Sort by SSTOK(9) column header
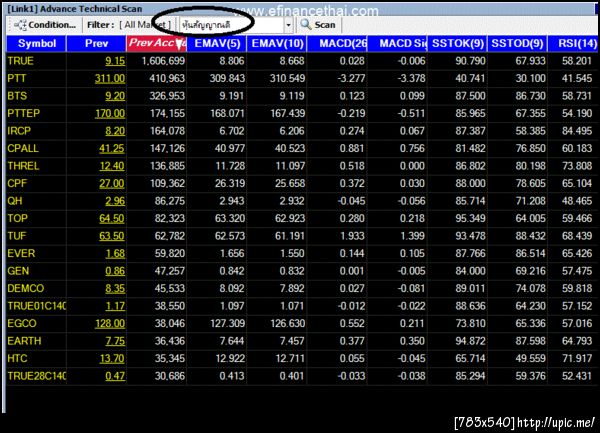The width and height of the screenshot is (600, 433). 458,43
